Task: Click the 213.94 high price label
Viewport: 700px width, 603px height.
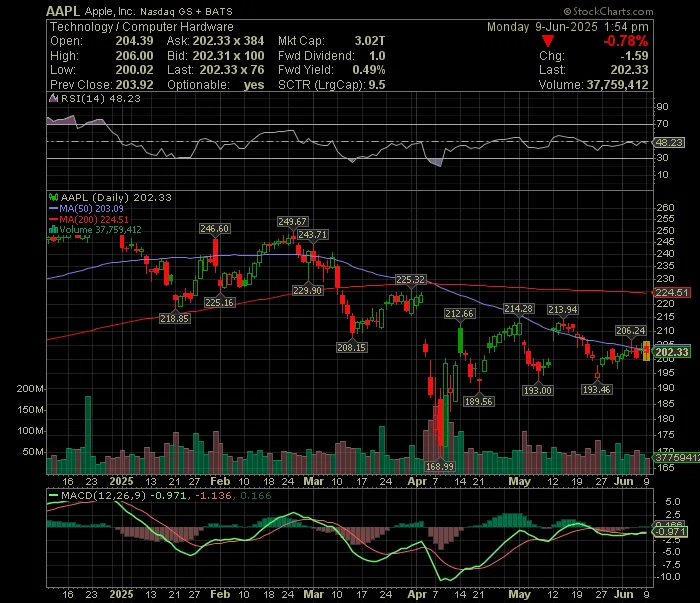Action: [x=562, y=309]
